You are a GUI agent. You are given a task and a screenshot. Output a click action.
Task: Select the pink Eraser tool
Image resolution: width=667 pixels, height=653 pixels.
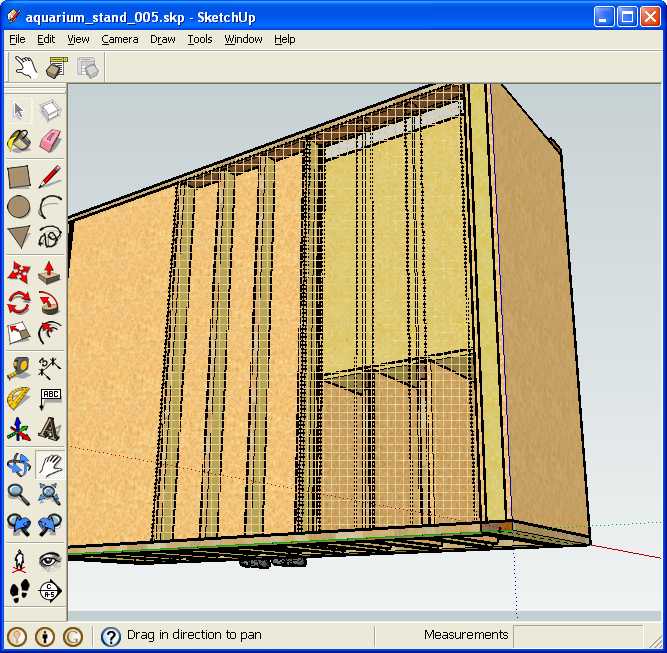50,141
